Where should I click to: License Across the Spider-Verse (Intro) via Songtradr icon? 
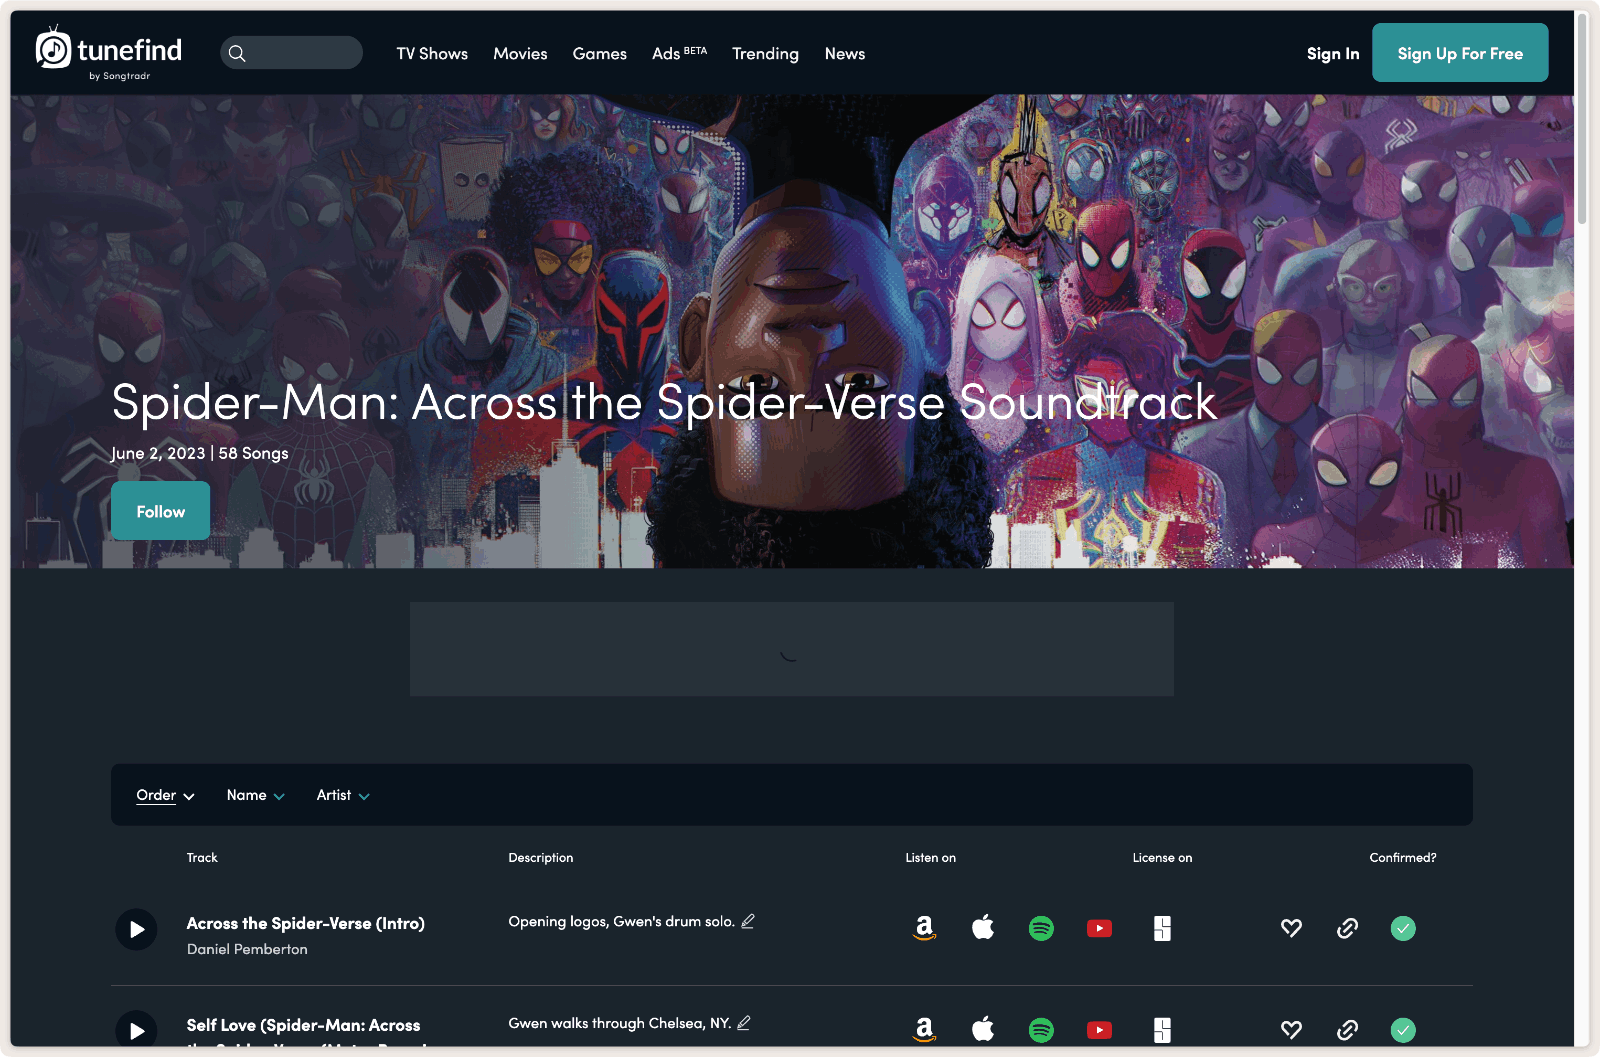point(1162,929)
